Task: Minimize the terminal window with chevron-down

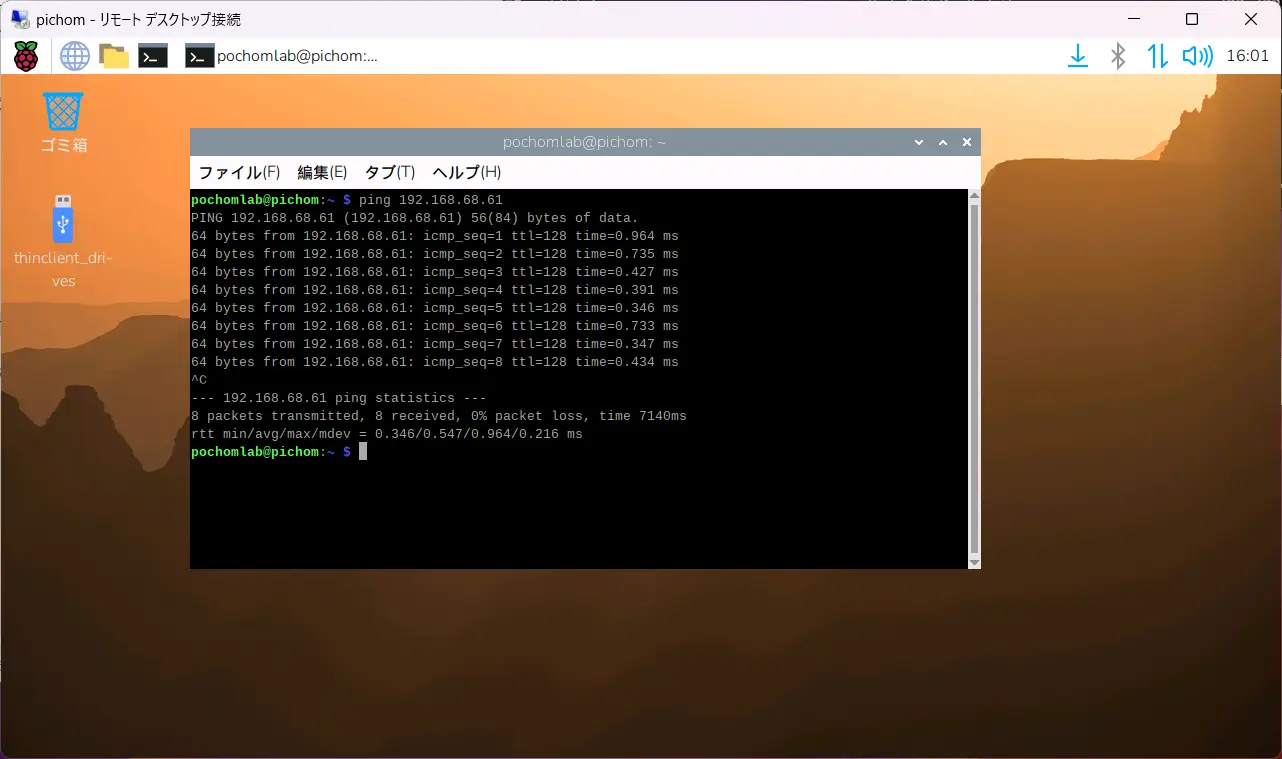Action: coord(919,143)
